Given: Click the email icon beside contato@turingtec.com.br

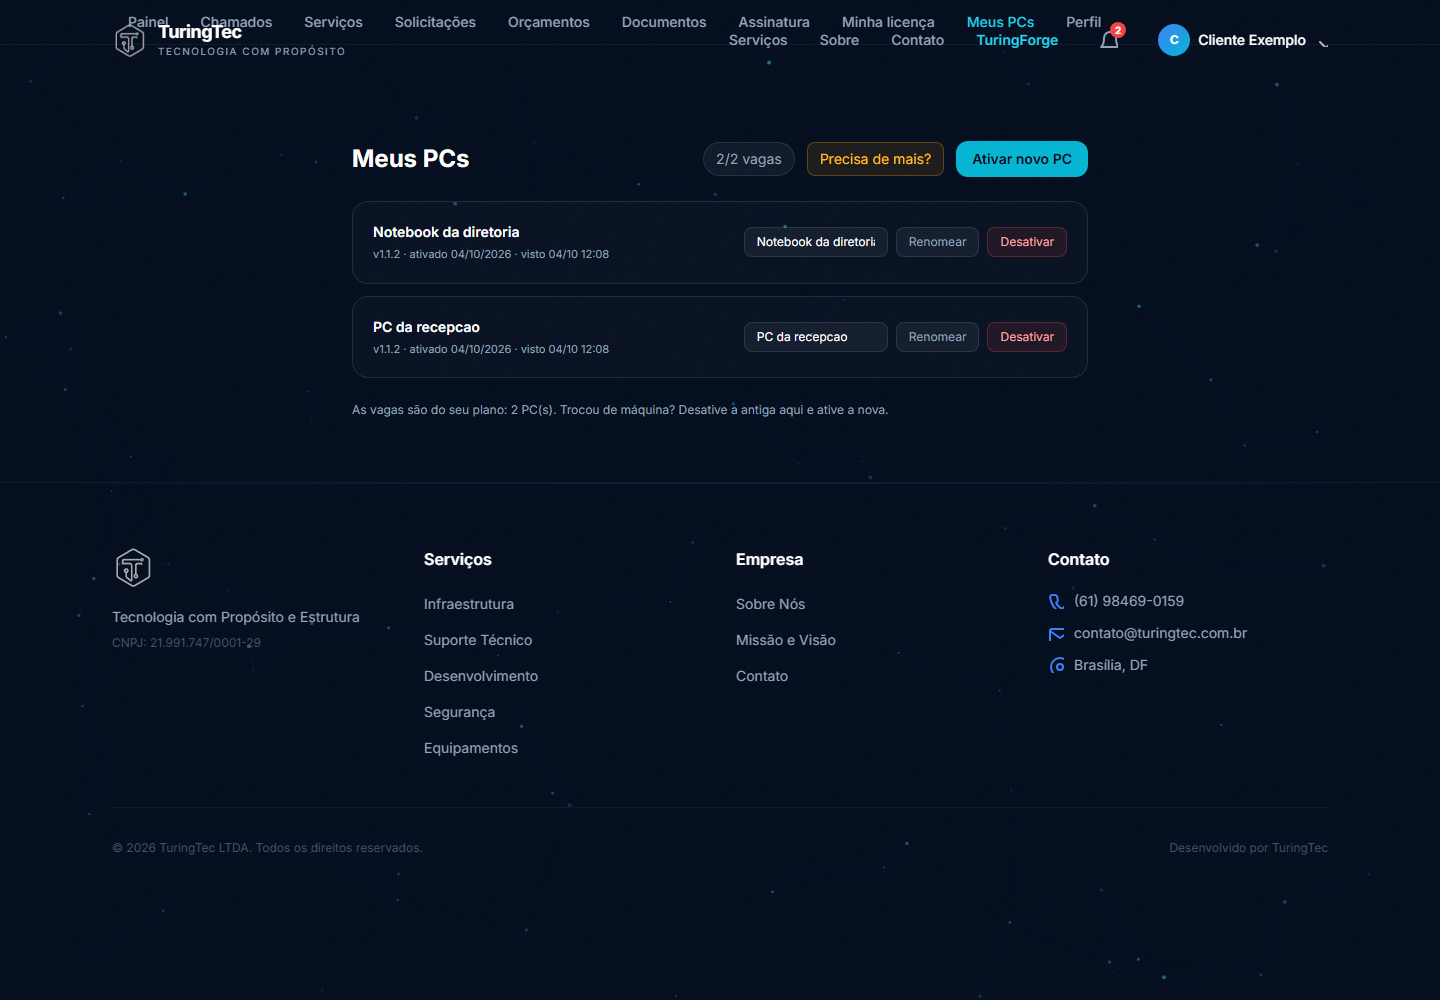Looking at the screenshot, I should coord(1056,634).
